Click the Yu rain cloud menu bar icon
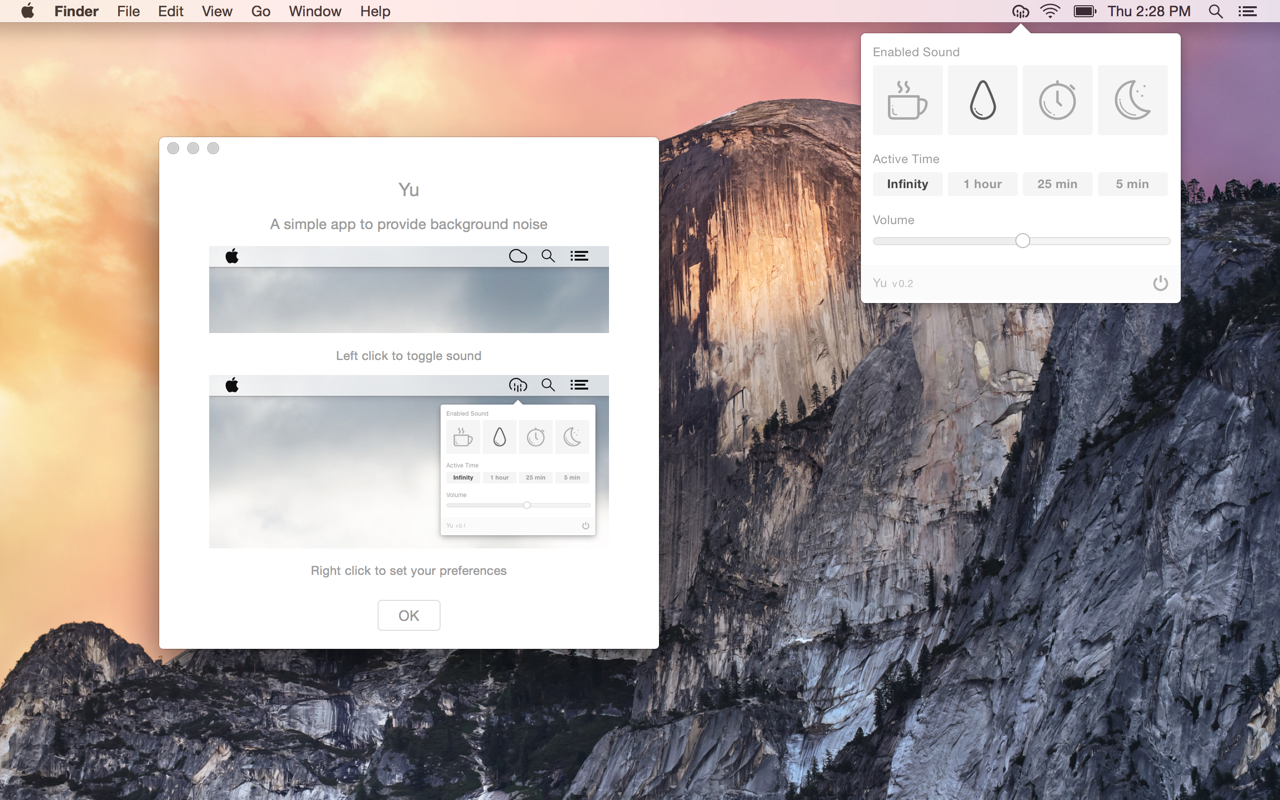This screenshot has height=800, width=1280. [x=1020, y=12]
